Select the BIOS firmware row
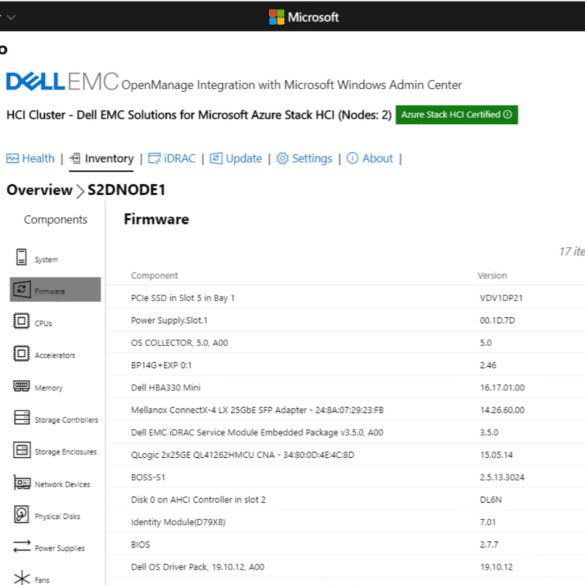The width and height of the screenshot is (585, 585). 345,544
